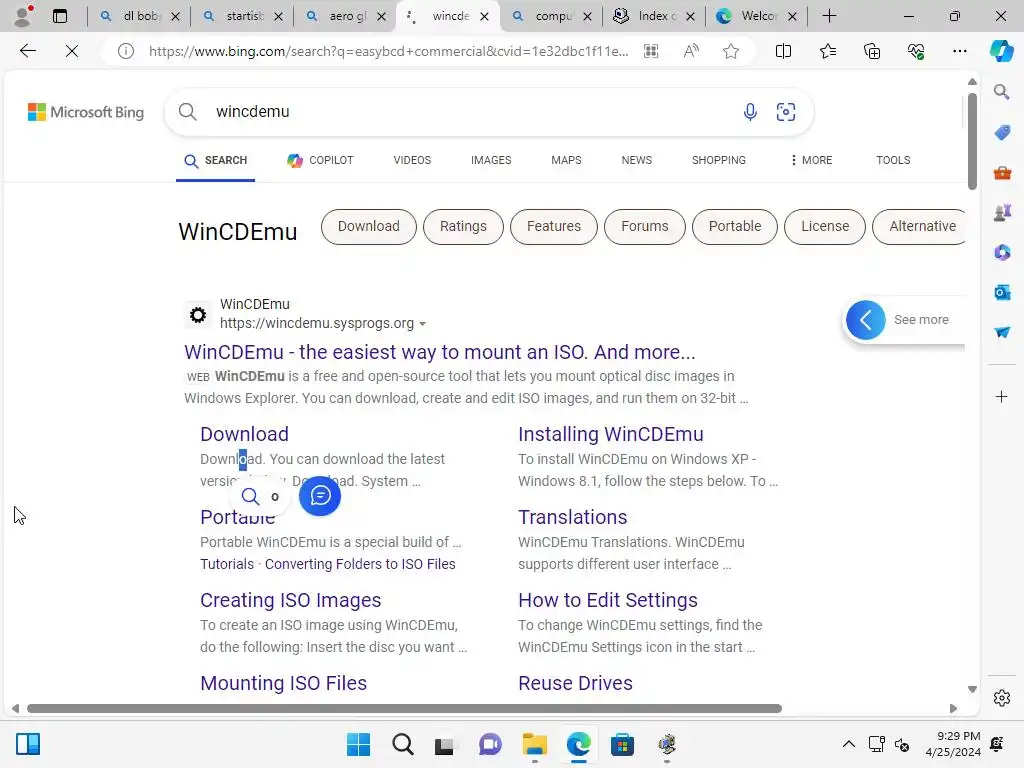
Task: Switch to MAPS search tab
Action: coord(566,160)
